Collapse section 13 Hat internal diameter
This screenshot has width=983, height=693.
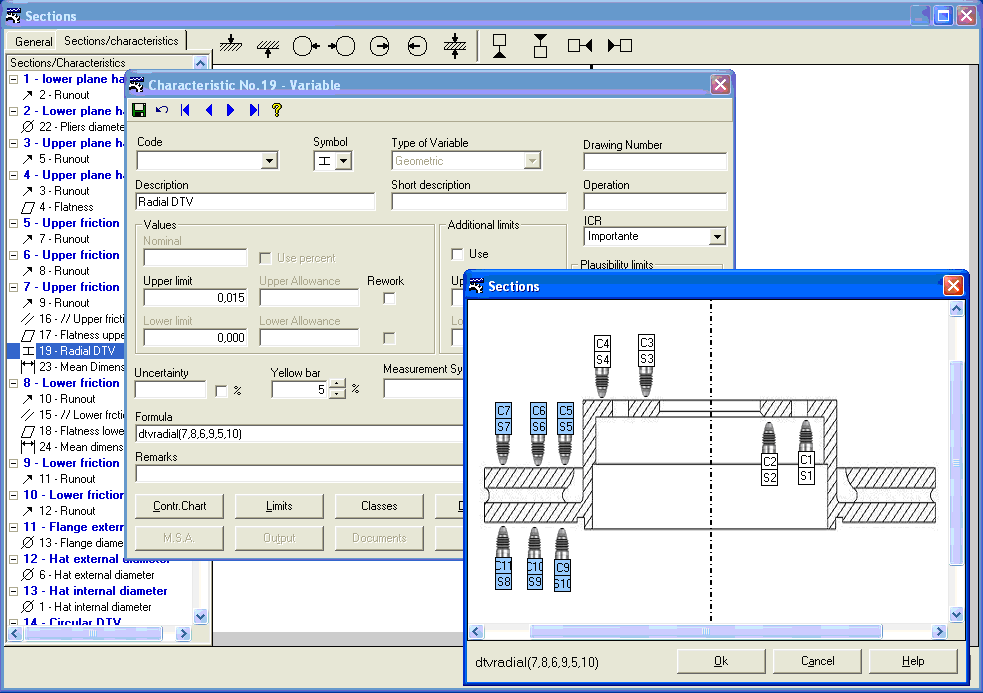[x=13, y=591]
